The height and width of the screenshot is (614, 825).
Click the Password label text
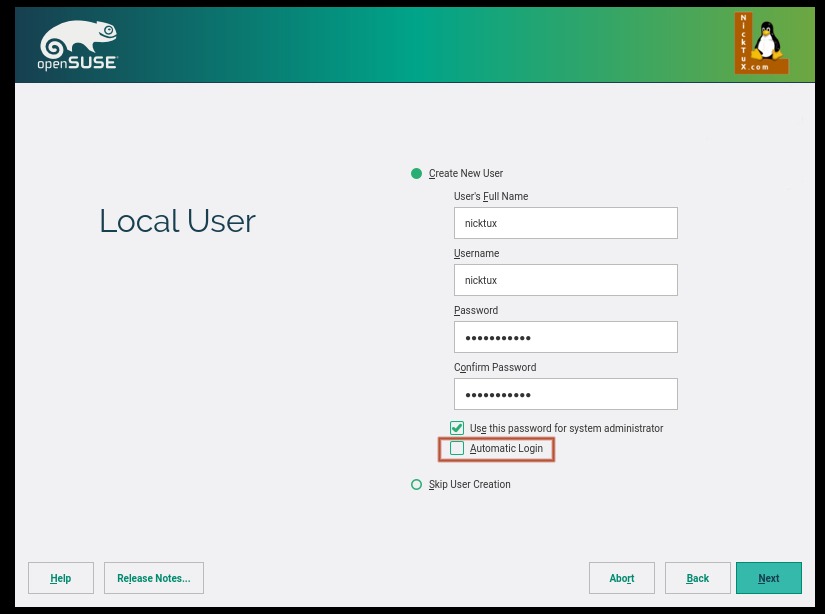point(476,311)
